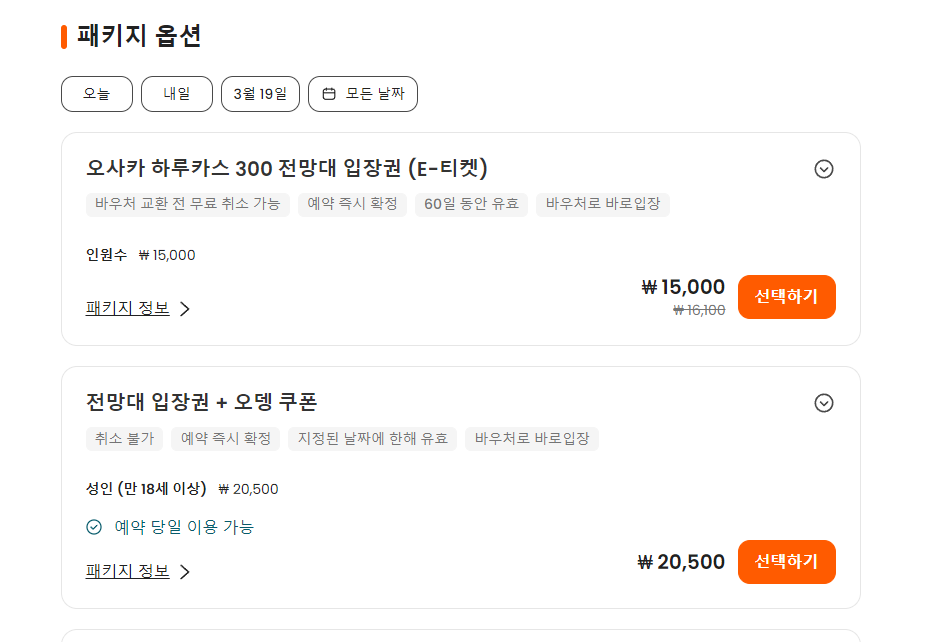The image size is (925, 642).
Task: Select the 내일 date filter
Action: [177, 94]
